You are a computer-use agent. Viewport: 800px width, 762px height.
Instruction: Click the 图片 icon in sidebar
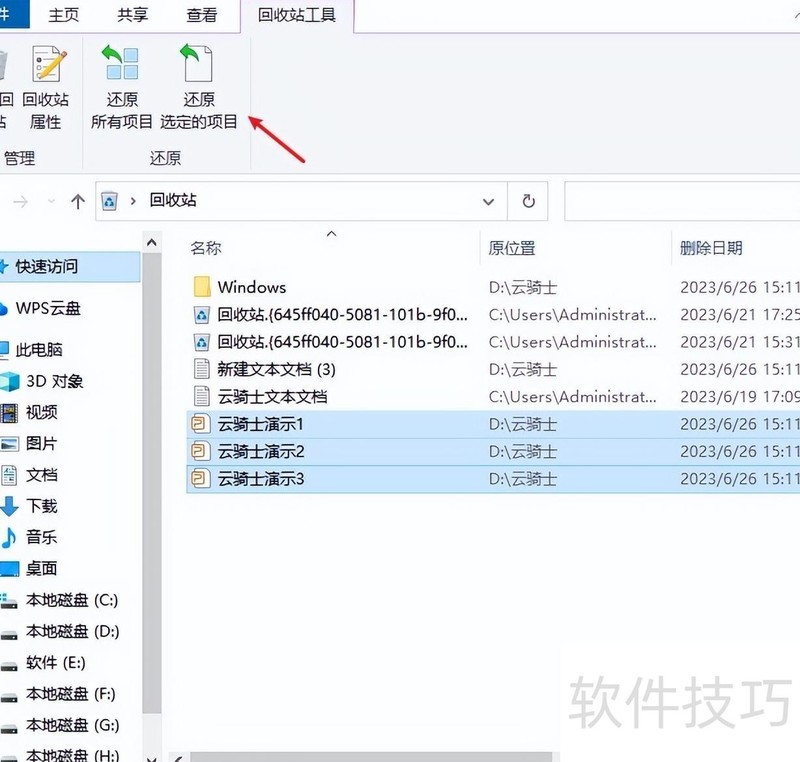click(x=10, y=444)
